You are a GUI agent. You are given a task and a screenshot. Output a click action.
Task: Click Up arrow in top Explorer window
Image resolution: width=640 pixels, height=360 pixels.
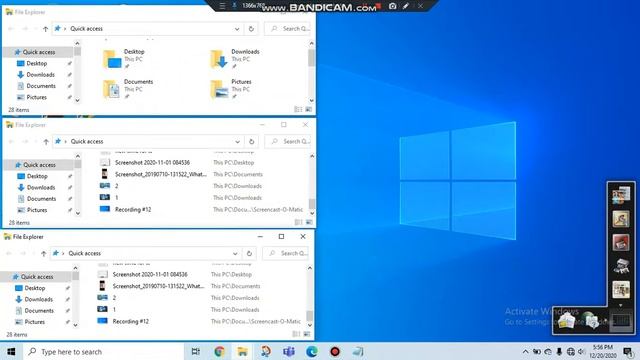click(45, 29)
